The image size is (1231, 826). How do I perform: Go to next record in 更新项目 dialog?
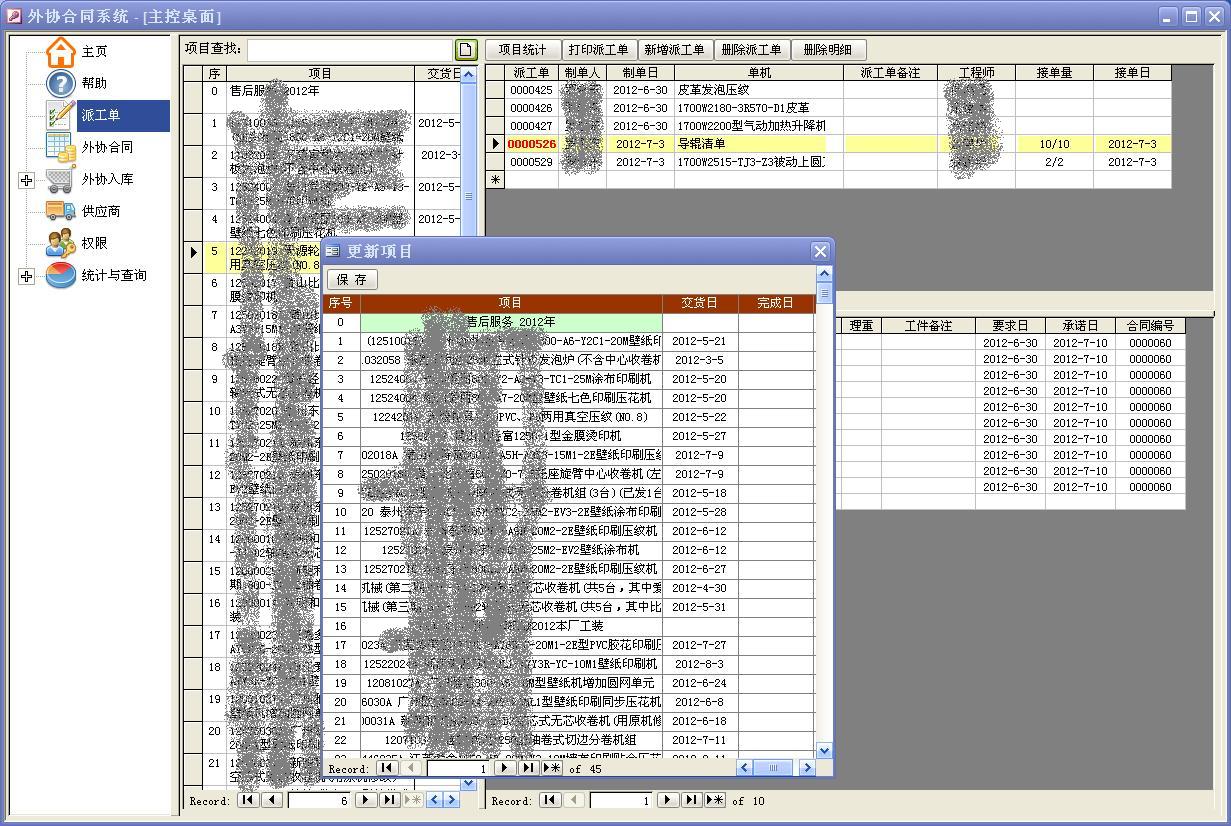507,768
